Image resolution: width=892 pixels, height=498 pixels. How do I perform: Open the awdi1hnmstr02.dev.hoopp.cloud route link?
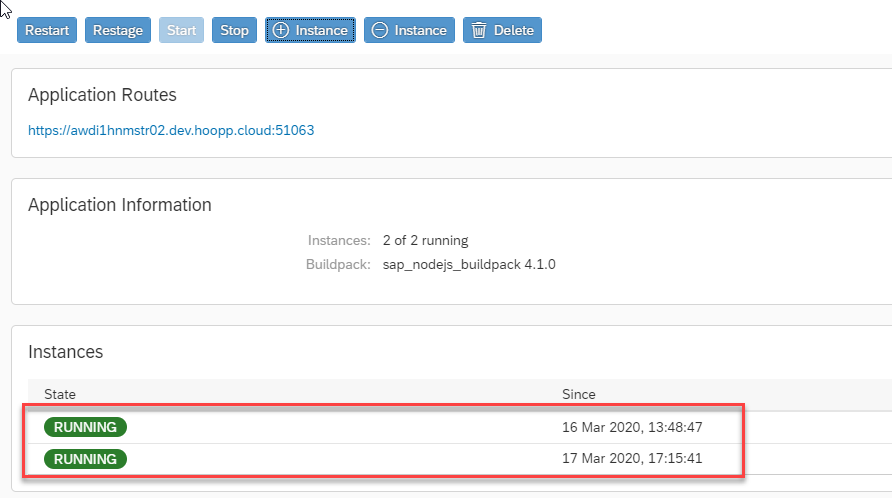coord(171,130)
